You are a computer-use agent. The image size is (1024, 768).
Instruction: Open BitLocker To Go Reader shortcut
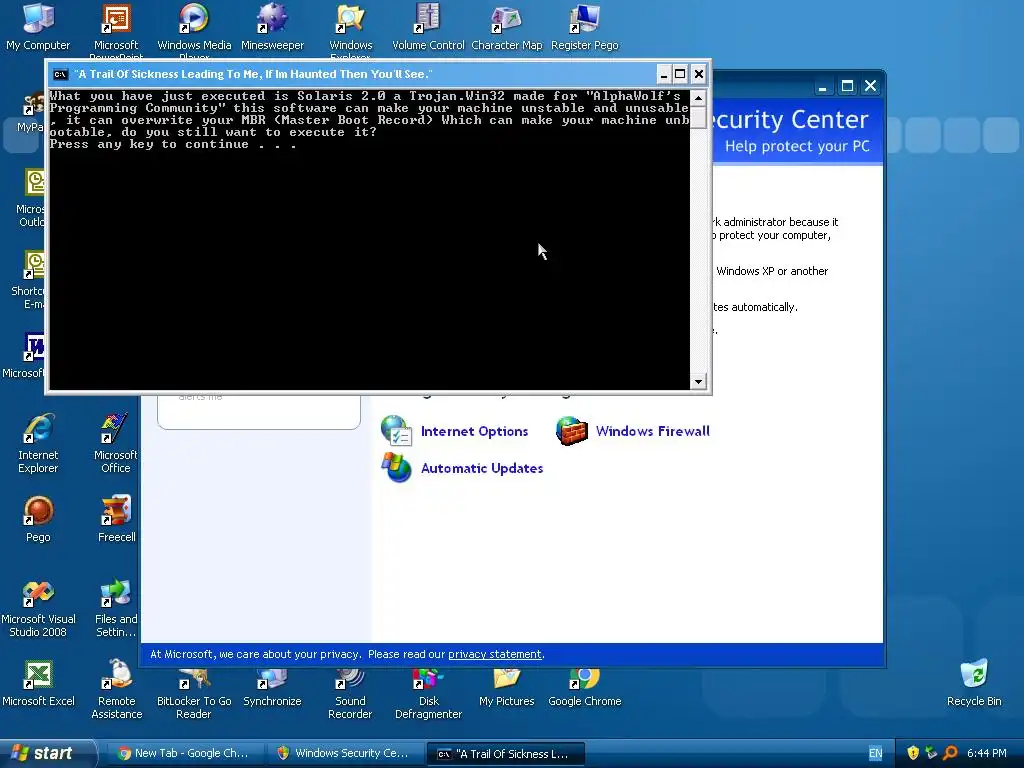point(194,694)
